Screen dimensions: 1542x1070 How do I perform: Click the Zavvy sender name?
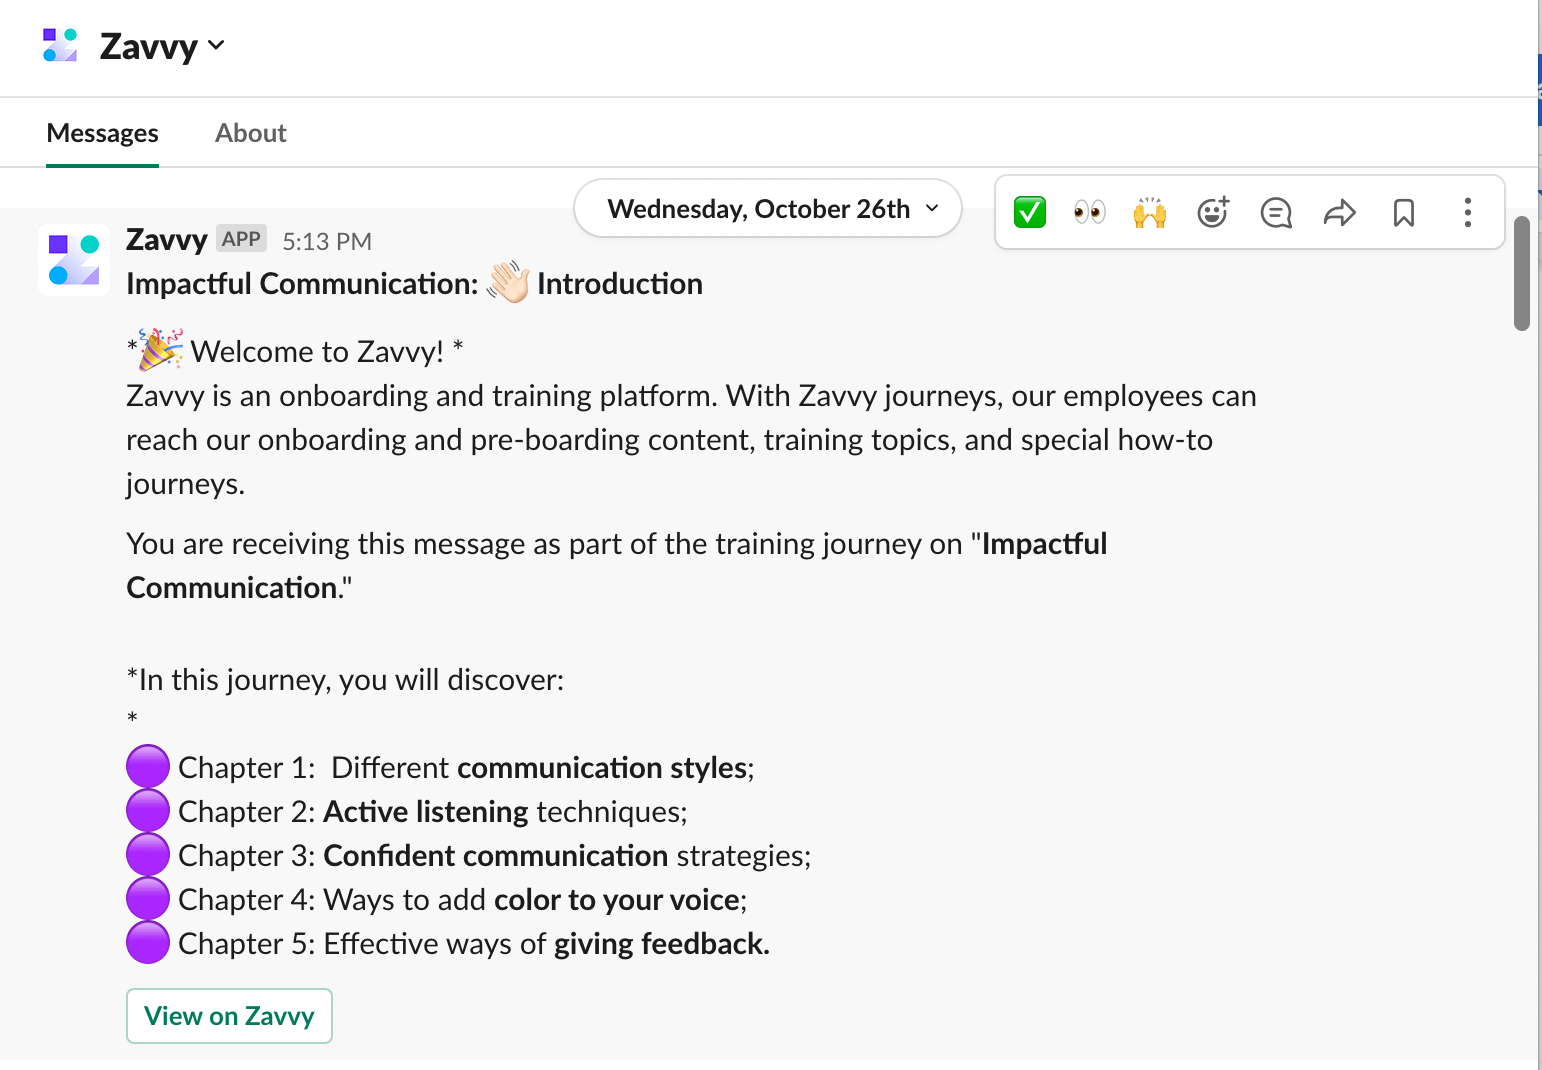[166, 240]
